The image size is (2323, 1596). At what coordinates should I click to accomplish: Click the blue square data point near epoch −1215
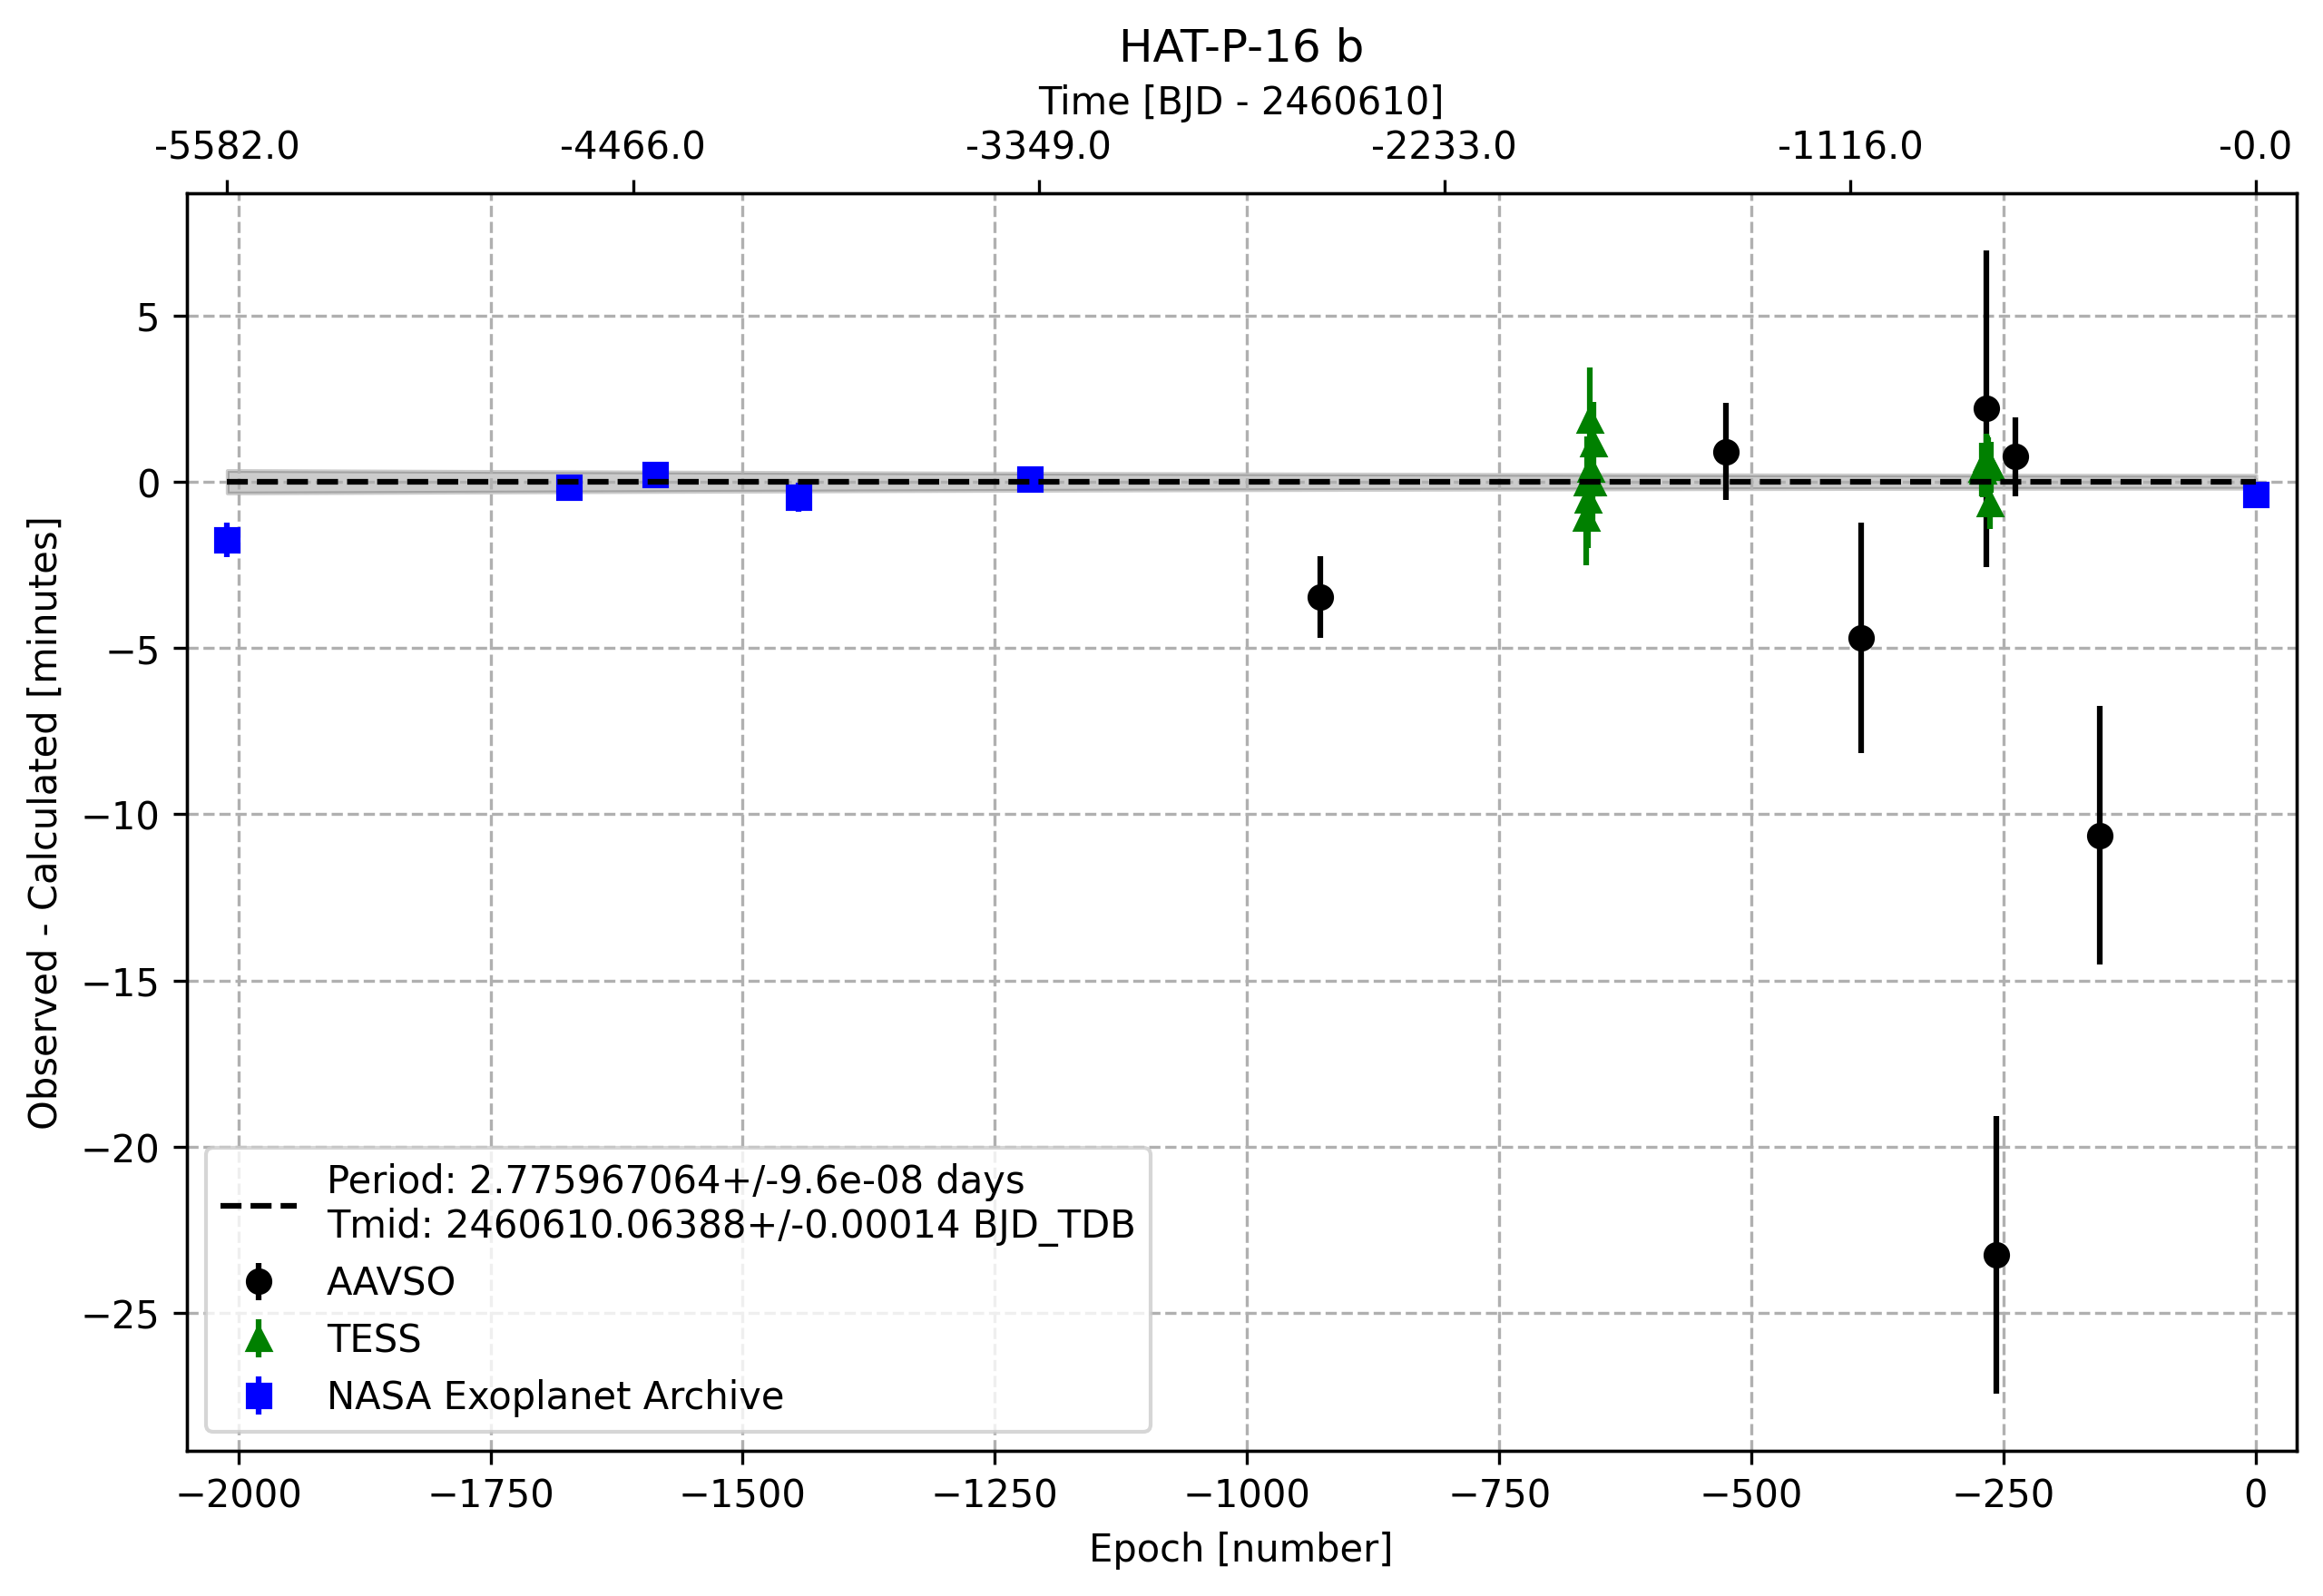1030,480
